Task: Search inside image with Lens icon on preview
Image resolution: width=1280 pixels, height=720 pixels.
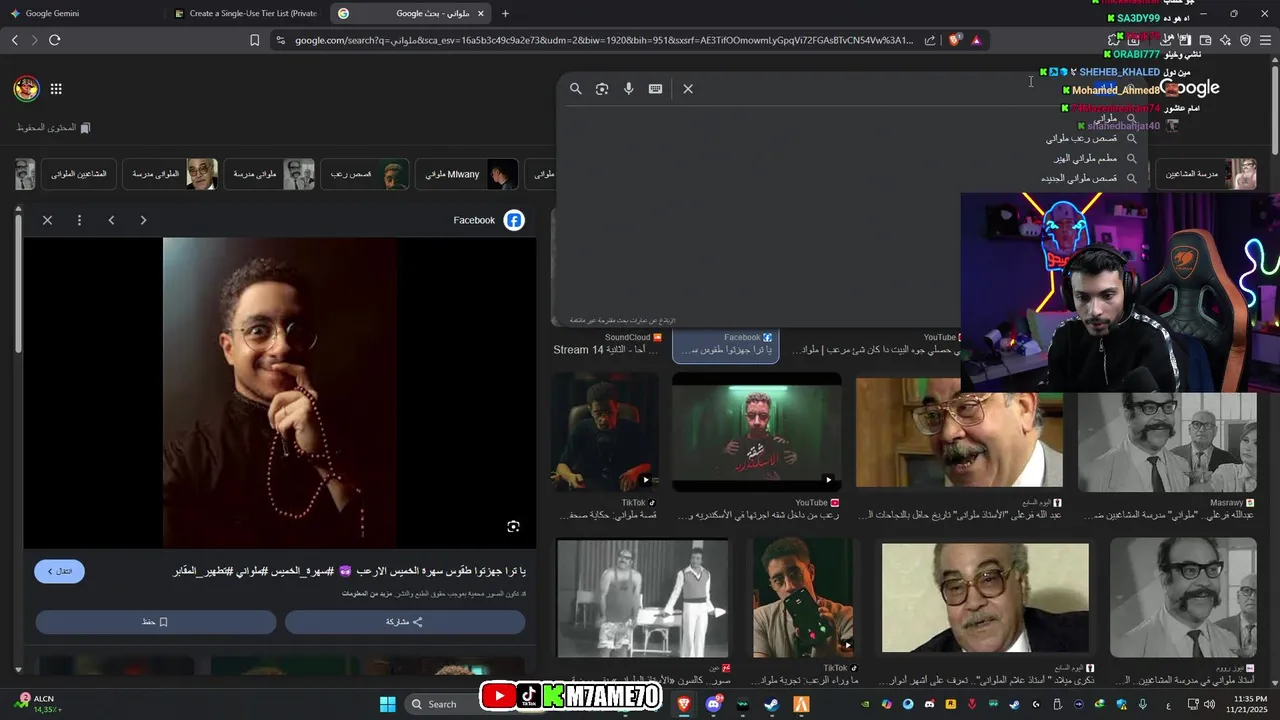Action: coord(513,526)
